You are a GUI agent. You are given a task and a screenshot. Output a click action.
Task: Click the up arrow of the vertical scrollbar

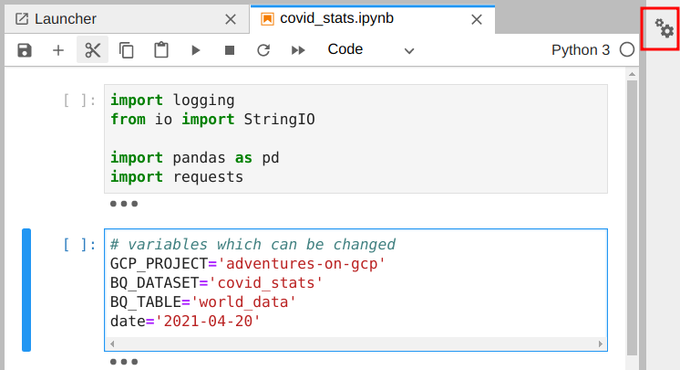pos(632,74)
